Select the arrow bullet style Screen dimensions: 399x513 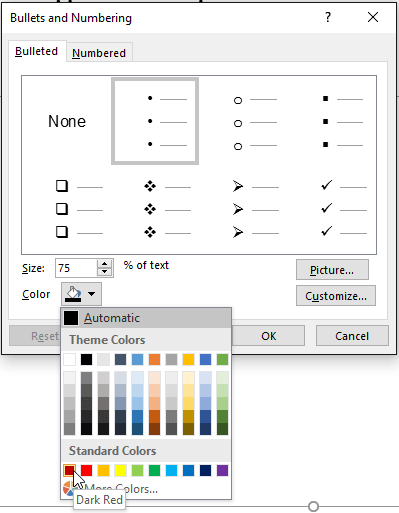point(244,209)
